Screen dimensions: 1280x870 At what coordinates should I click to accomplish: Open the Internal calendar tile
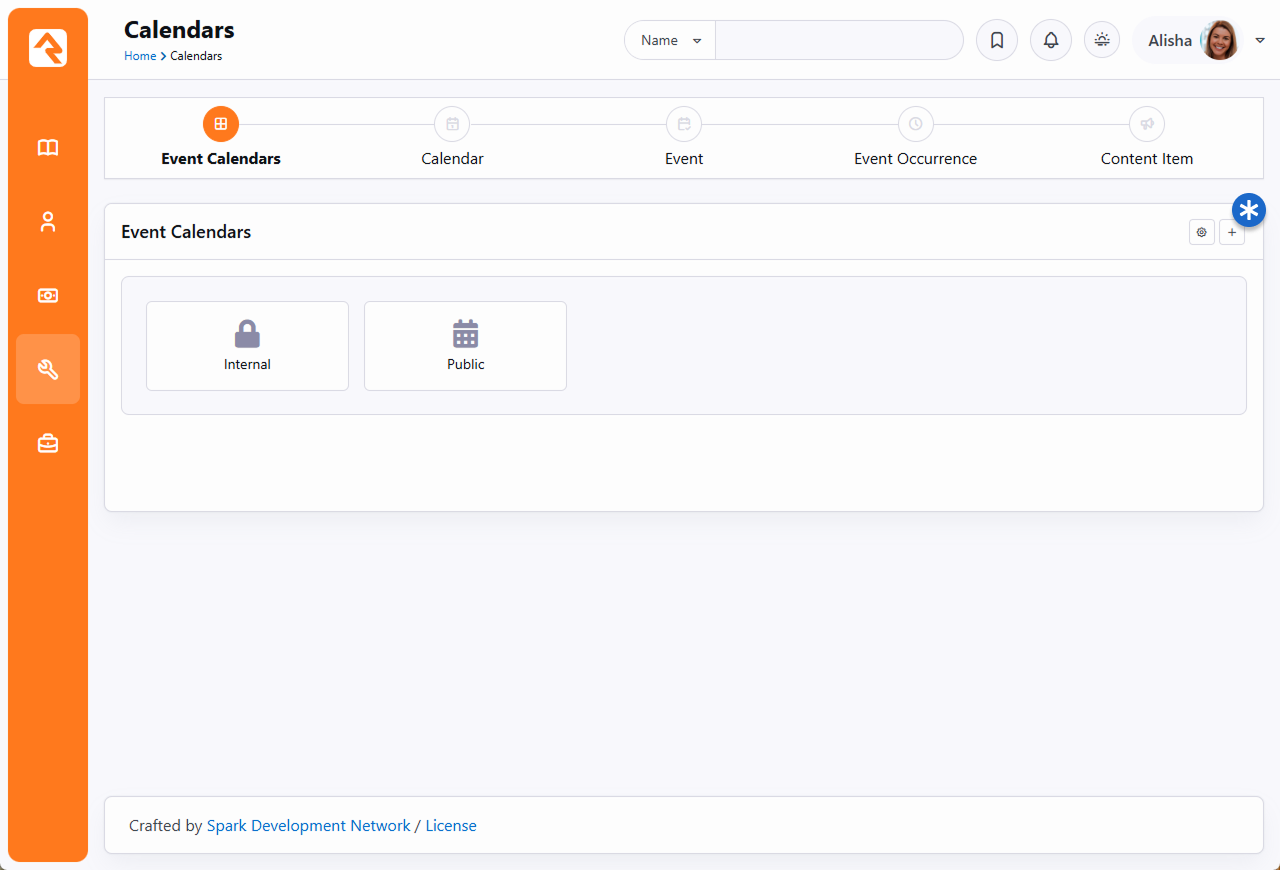pos(247,346)
